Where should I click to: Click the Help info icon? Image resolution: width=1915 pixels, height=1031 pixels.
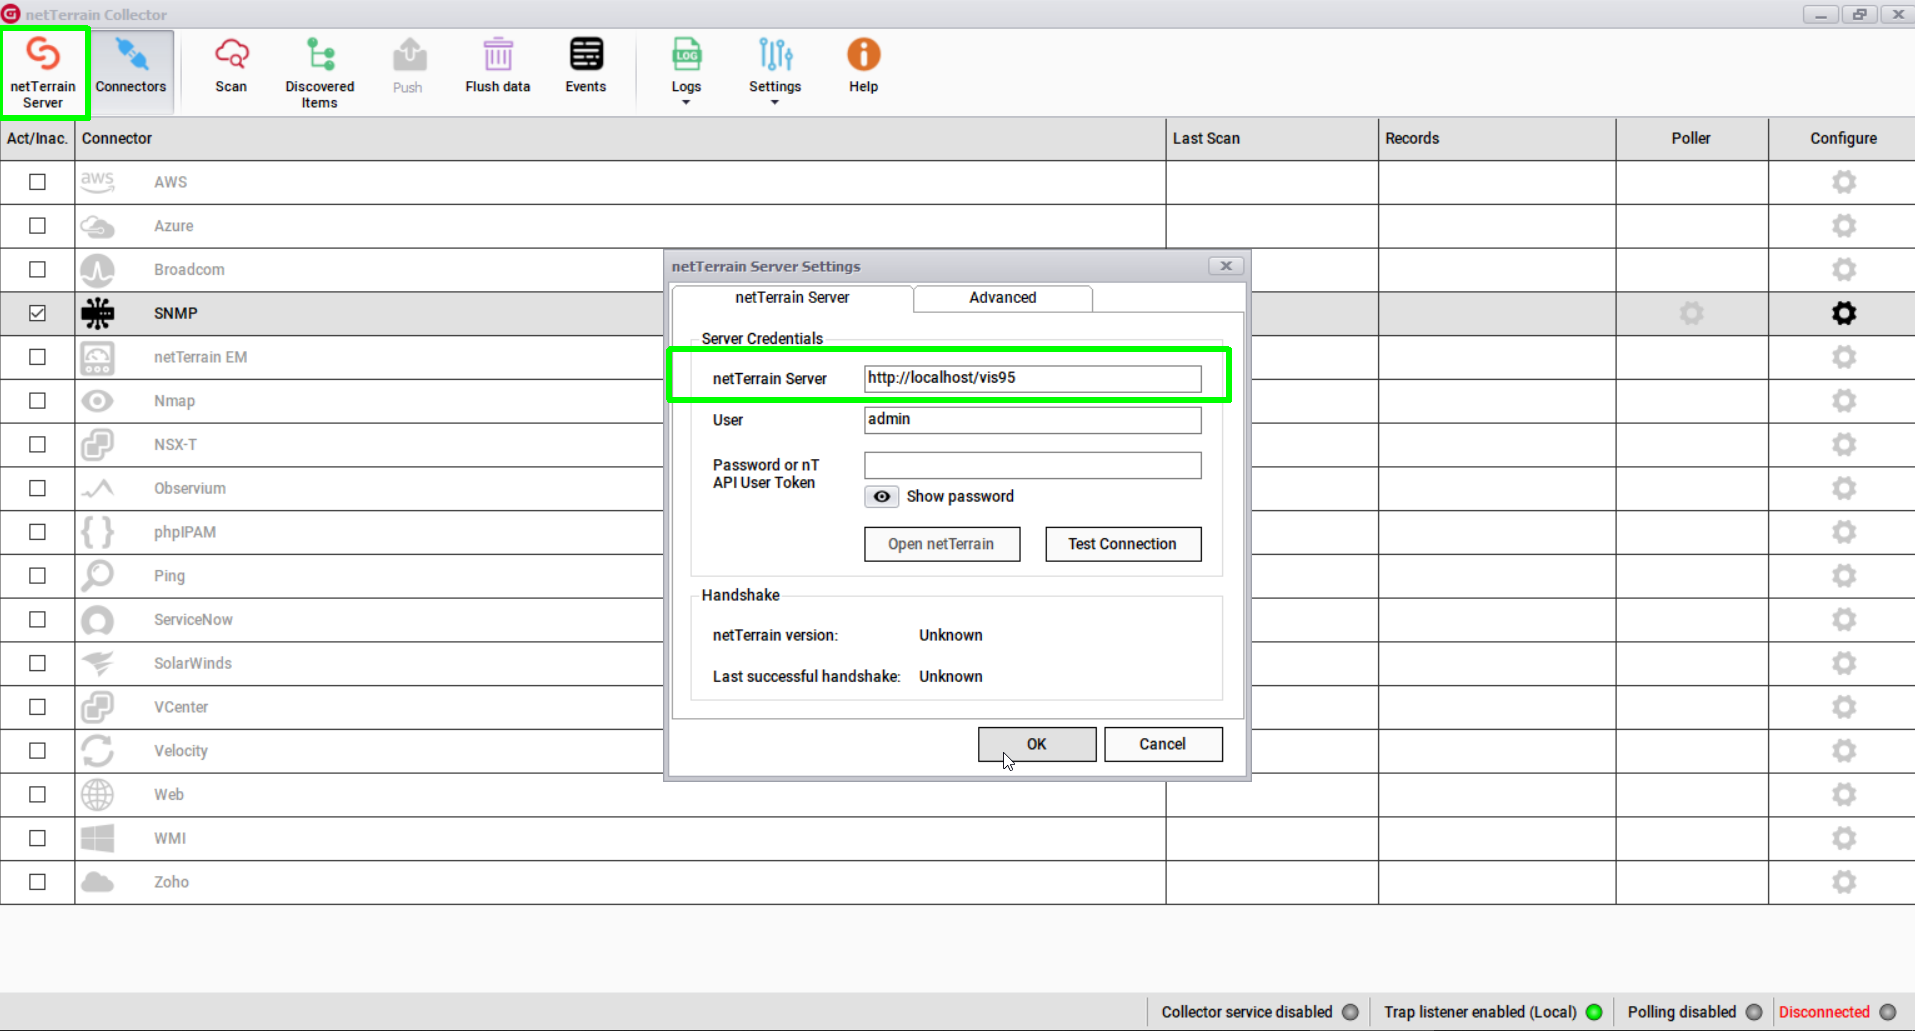point(863,66)
